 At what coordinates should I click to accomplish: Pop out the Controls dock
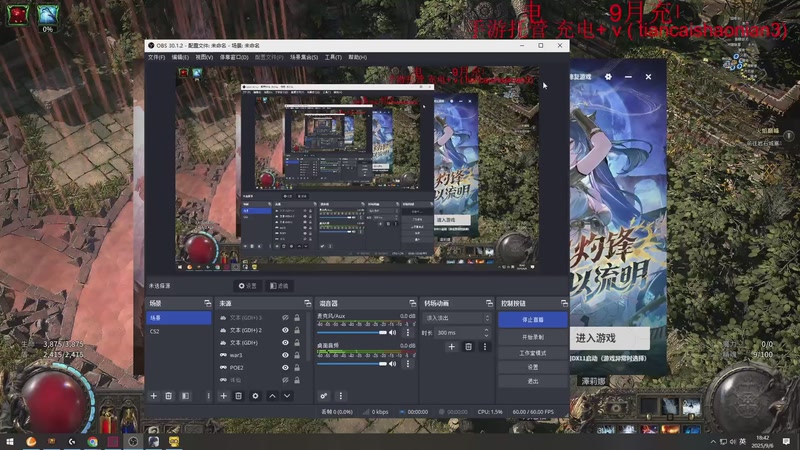[x=564, y=303]
